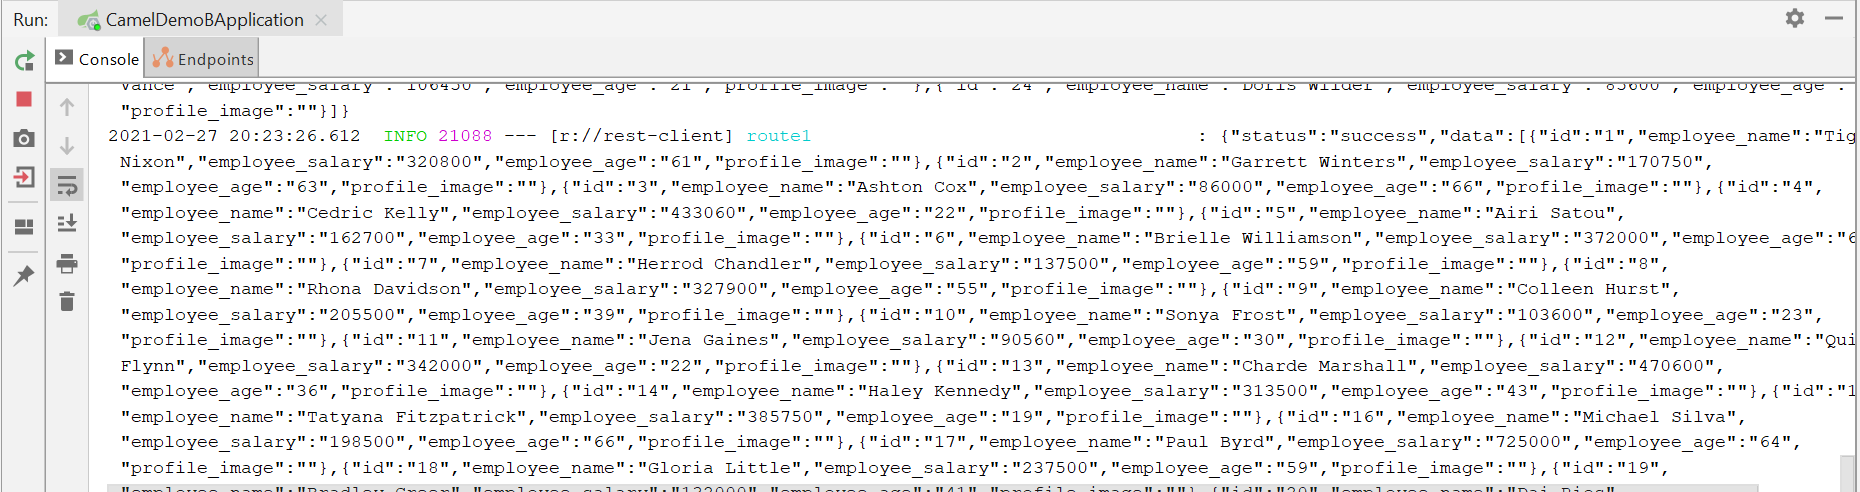Viewport: 1860px width, 492px height.
Task: Open Run tool window settings gear
Action: (x=1795, y=18)
